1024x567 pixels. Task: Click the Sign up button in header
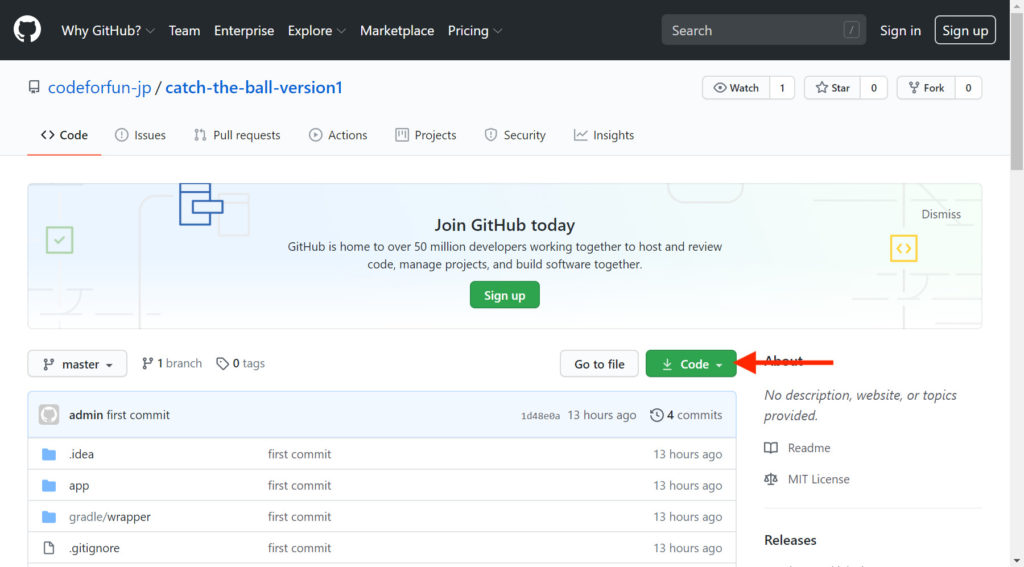click(965, 30)
